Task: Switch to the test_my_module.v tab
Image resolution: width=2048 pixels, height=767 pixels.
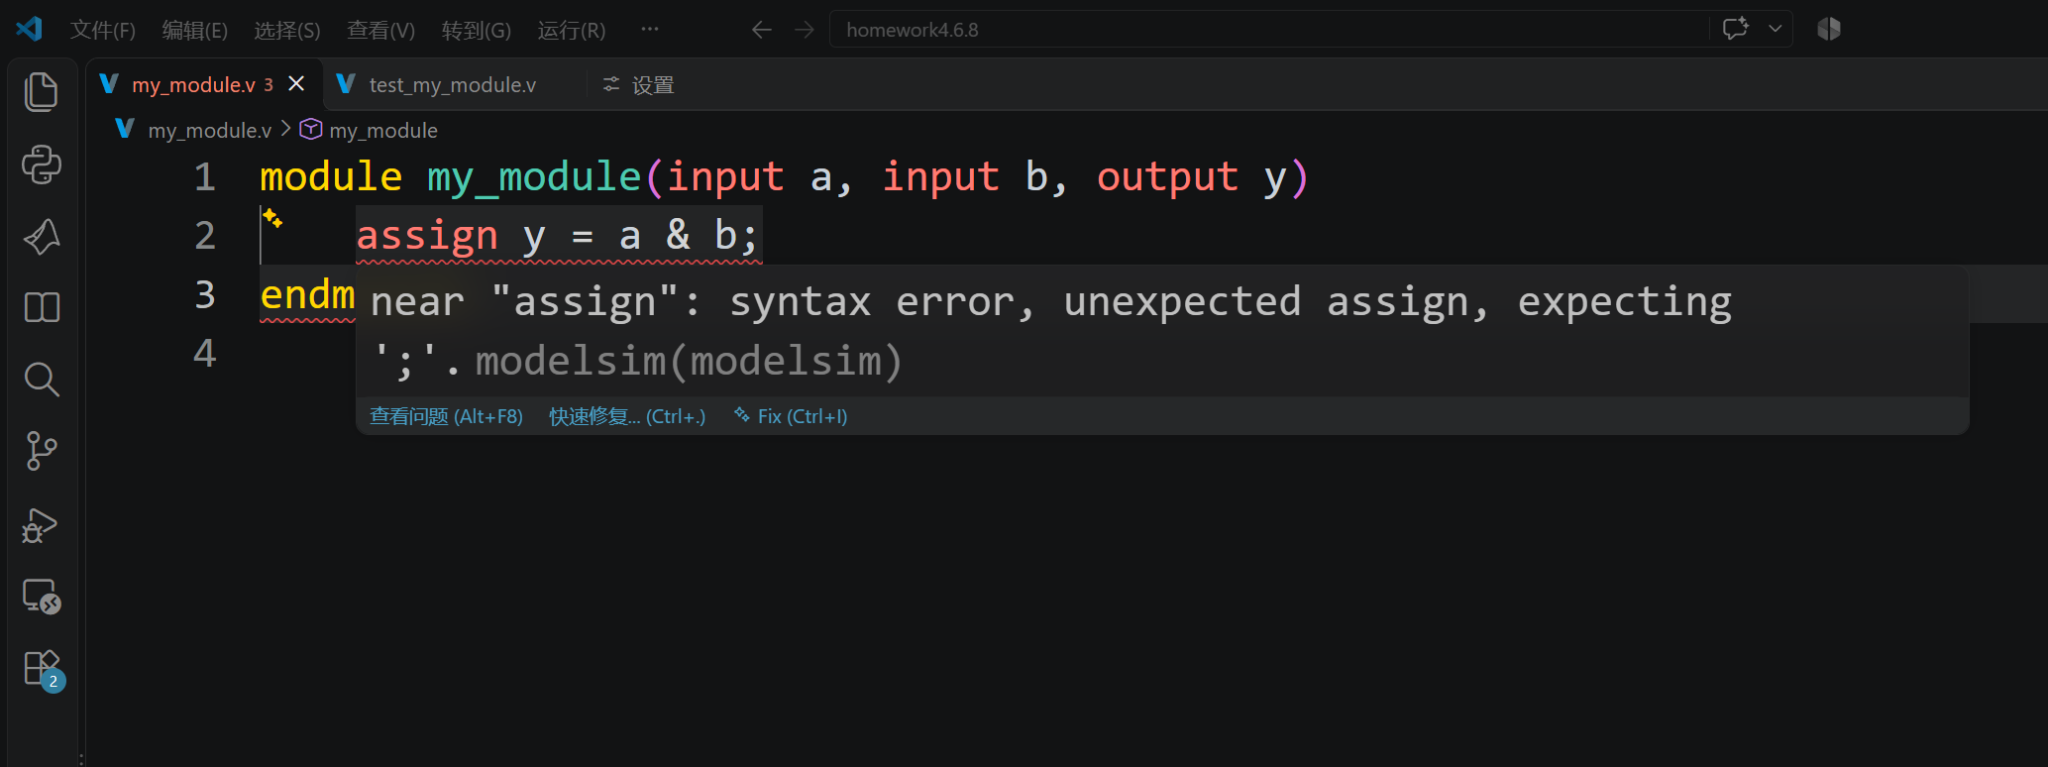Action: 452,85
